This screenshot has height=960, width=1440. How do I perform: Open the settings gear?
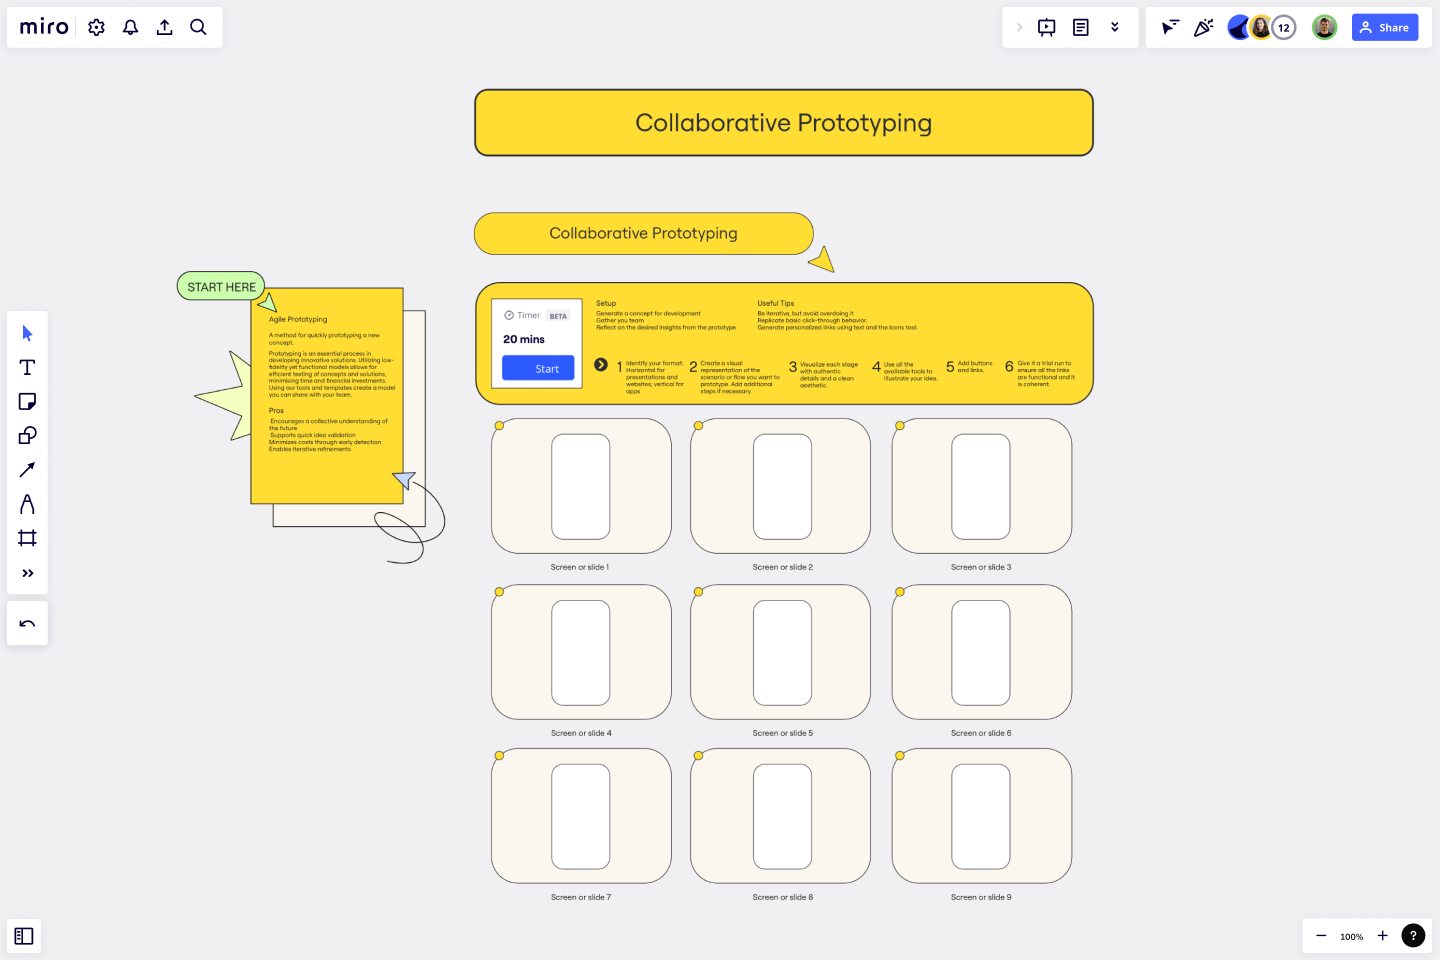pyautogui.click(x=96, y=27)
